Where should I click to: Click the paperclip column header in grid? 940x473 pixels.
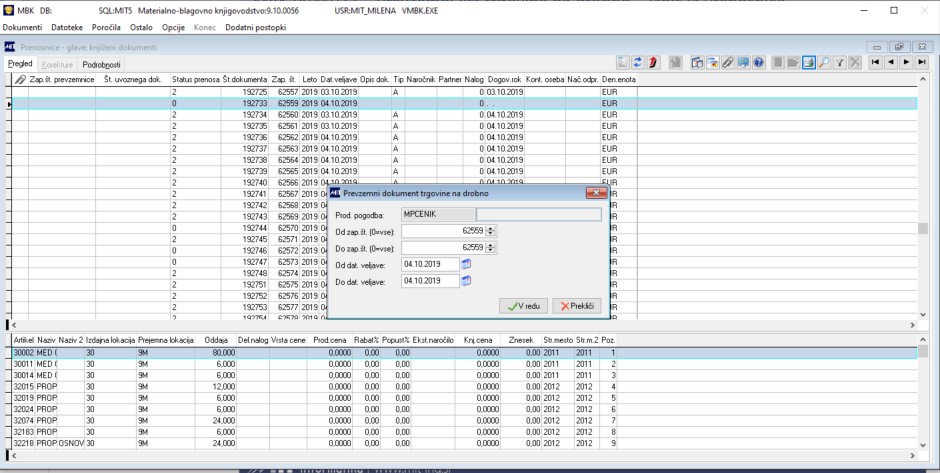click(x=20, y=79)
